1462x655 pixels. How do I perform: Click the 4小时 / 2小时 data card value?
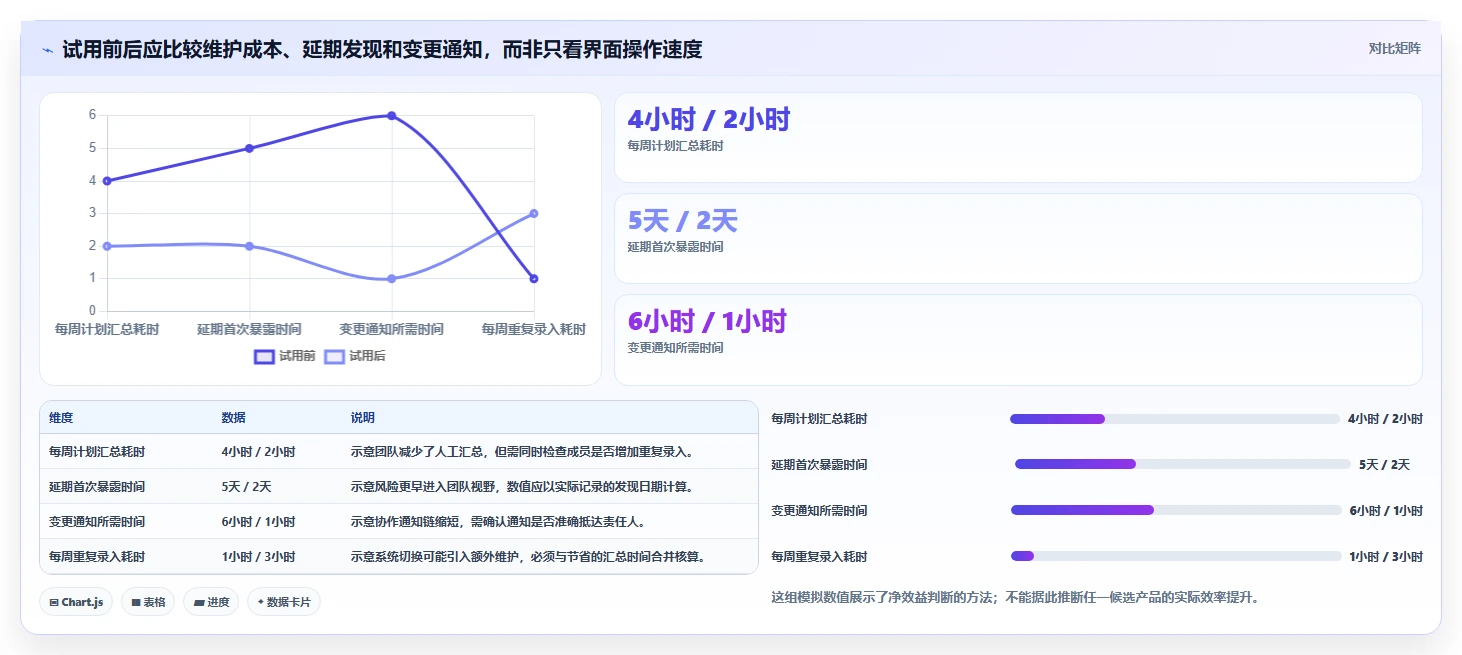(x=708, y=120)
